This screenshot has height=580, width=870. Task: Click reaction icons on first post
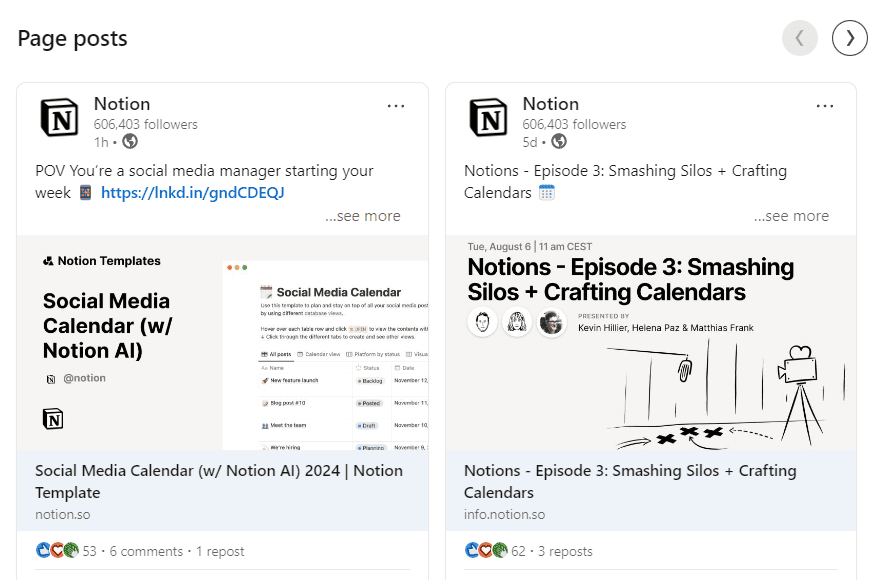(x=57, y=551)
